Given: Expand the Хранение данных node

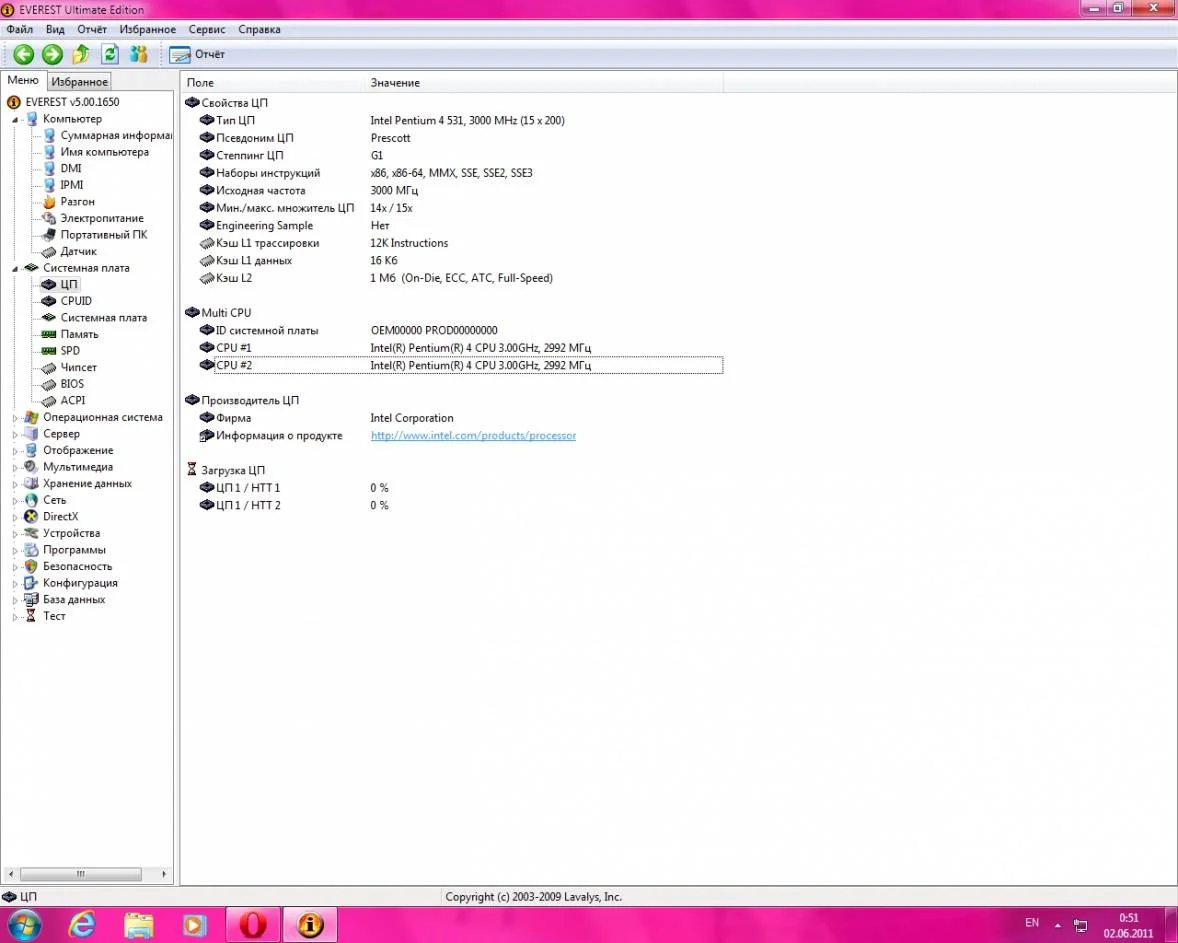Looking at the screenshot, I should [x=14, y=484].
